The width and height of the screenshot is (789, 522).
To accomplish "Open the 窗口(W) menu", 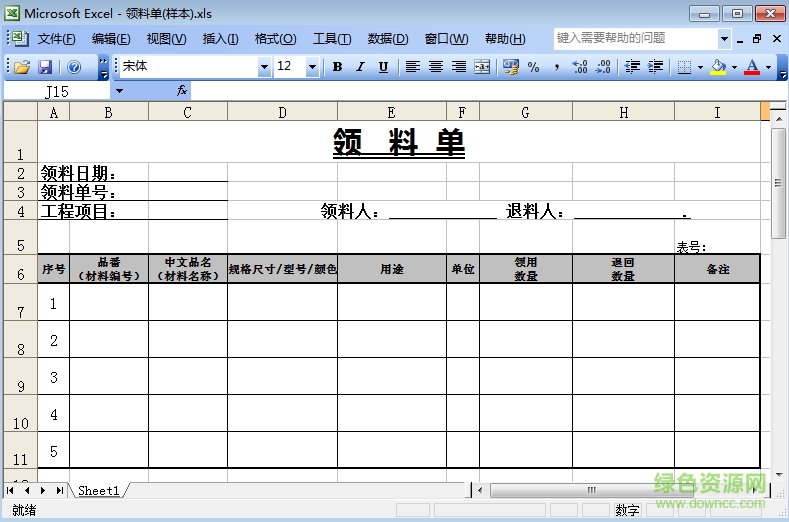I will tap(446, 39).
